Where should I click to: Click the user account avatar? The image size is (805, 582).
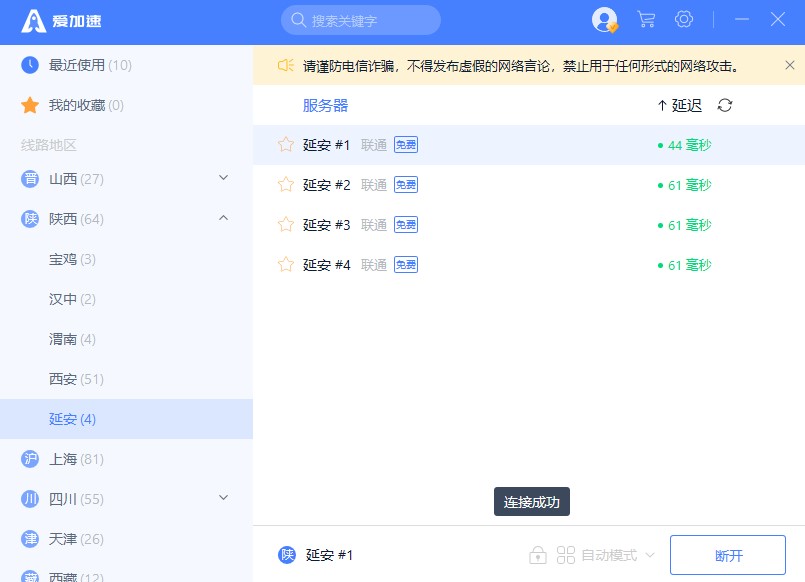pyautogui.click(x=604, y=20)
